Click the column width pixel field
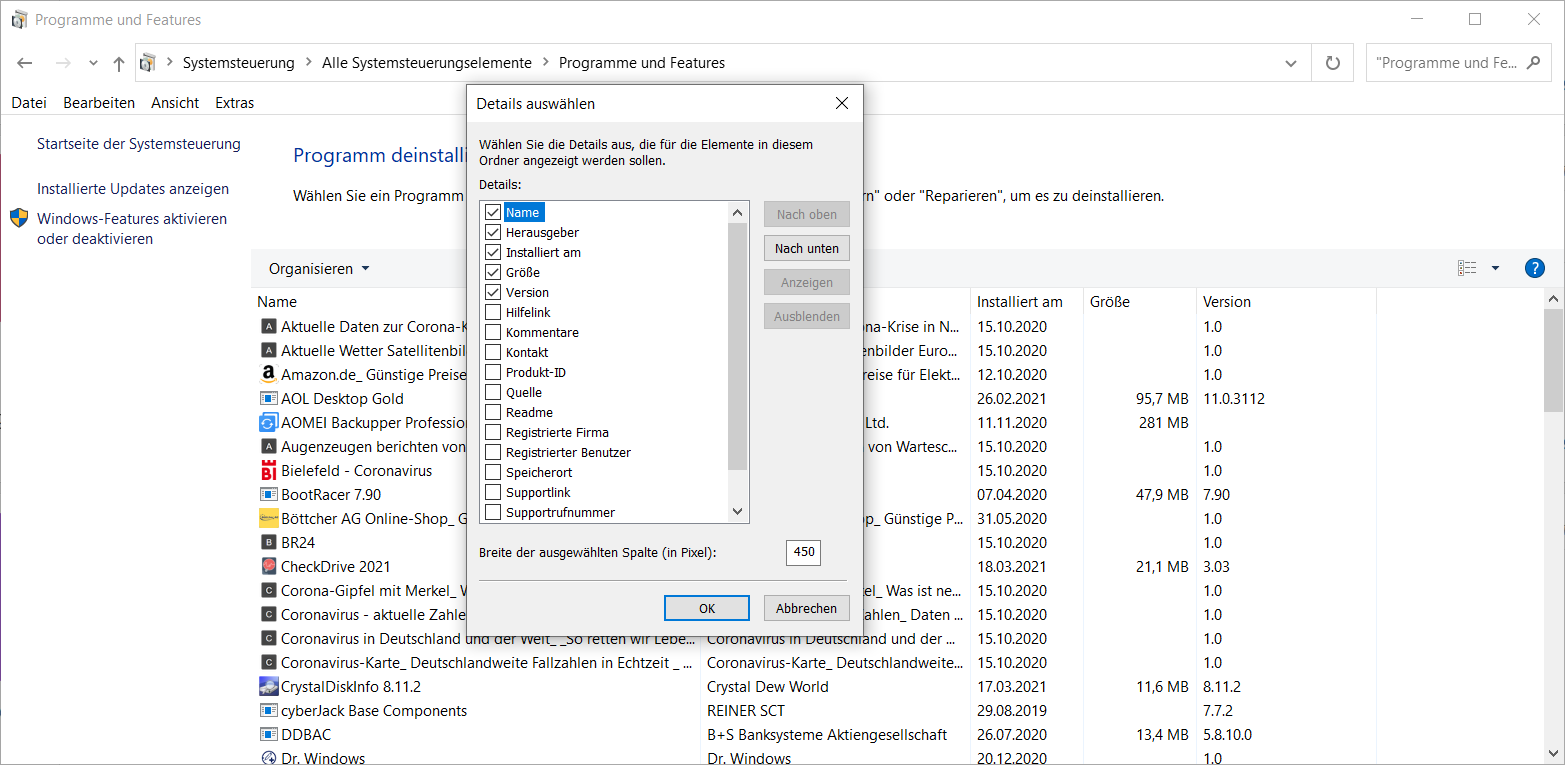Screen dimensions: 1565x765 coord(803,552)
